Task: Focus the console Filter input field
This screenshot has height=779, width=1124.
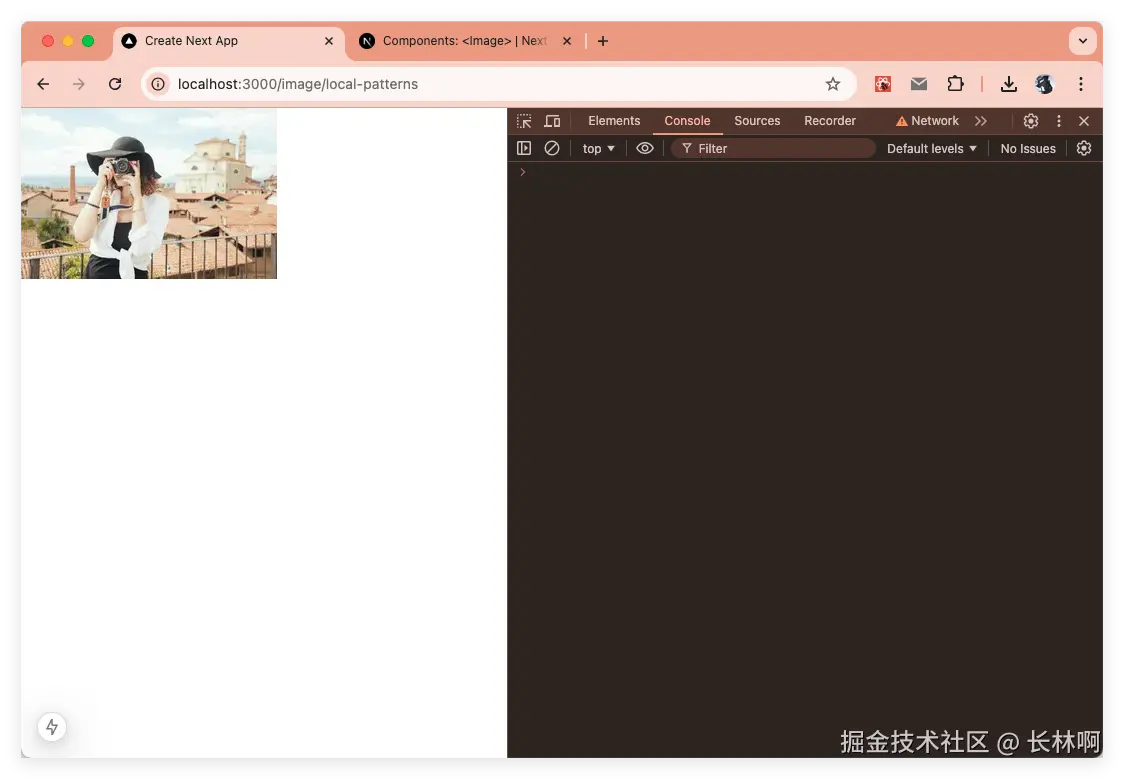Action: coord(773,148)
